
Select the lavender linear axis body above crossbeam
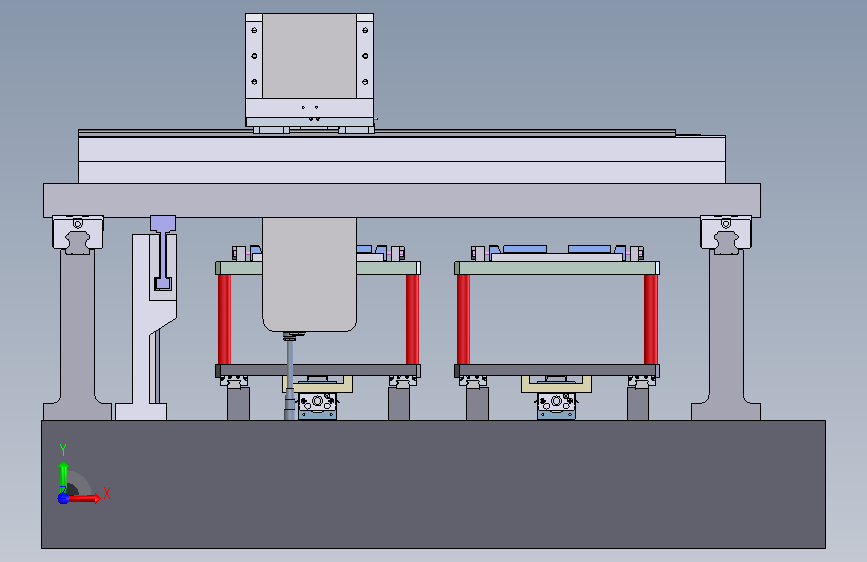[402, 160]
